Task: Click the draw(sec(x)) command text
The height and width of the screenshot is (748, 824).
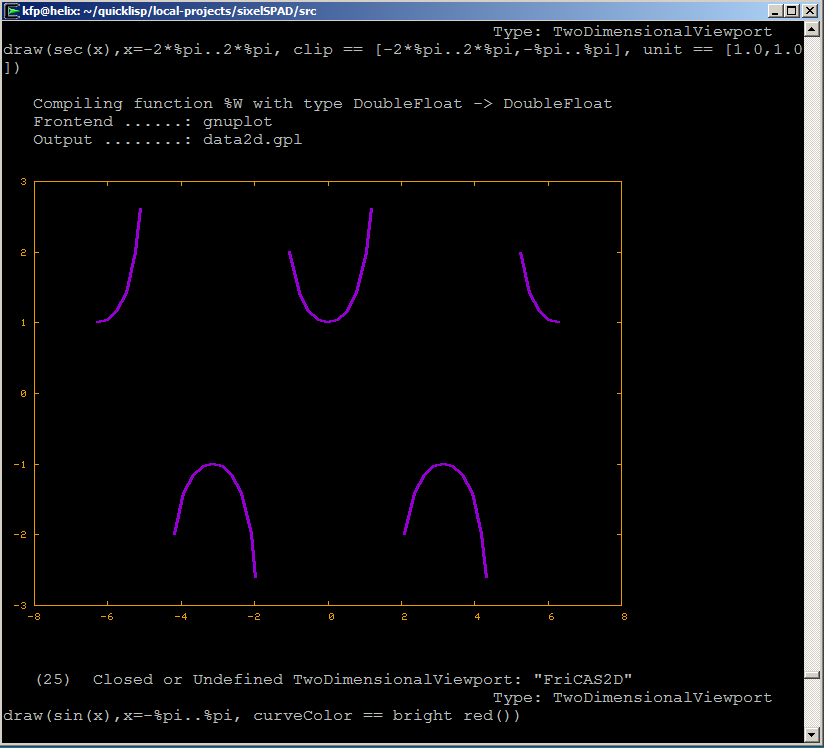Action: coord(400,50)
